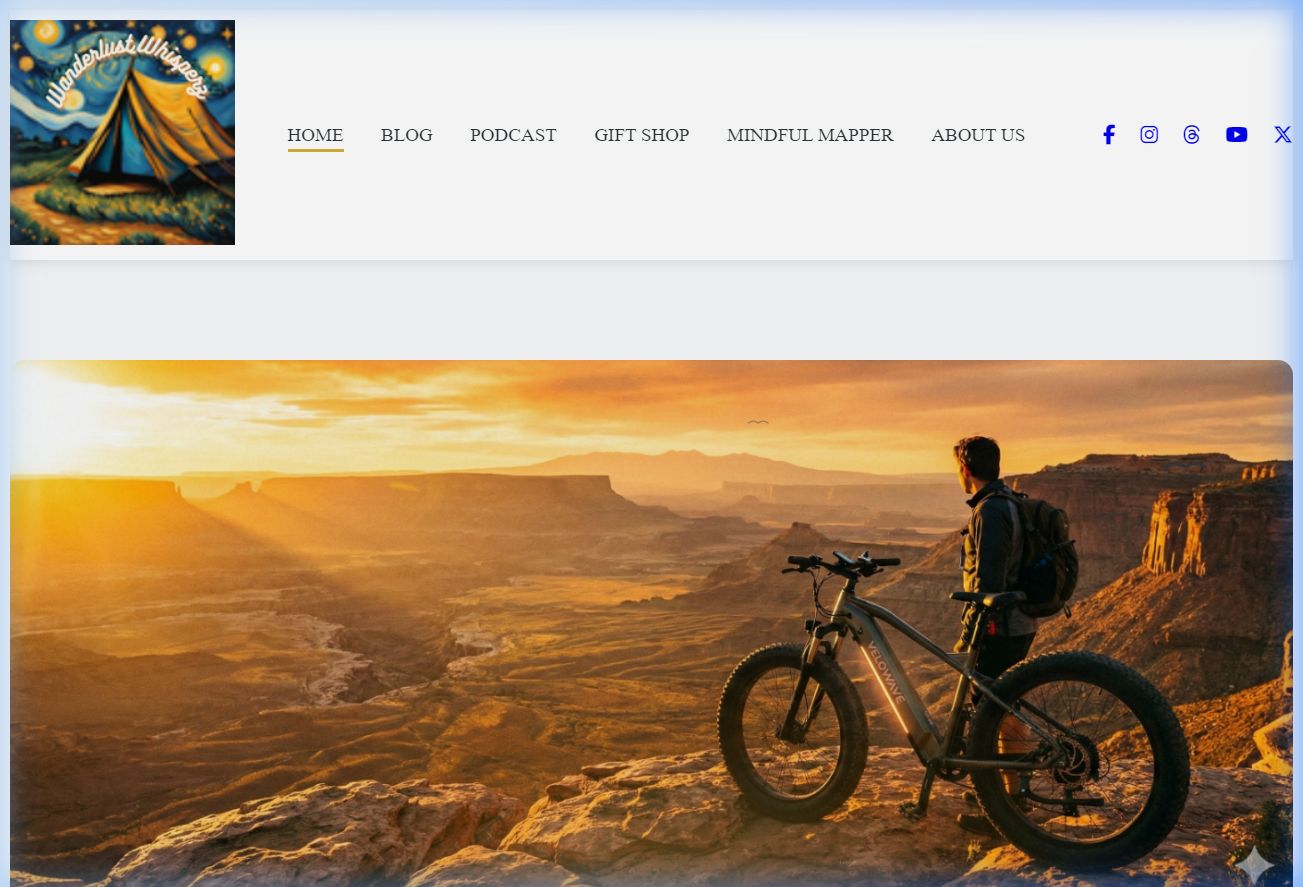Open the MINDFUL MAPPER page

810,135
